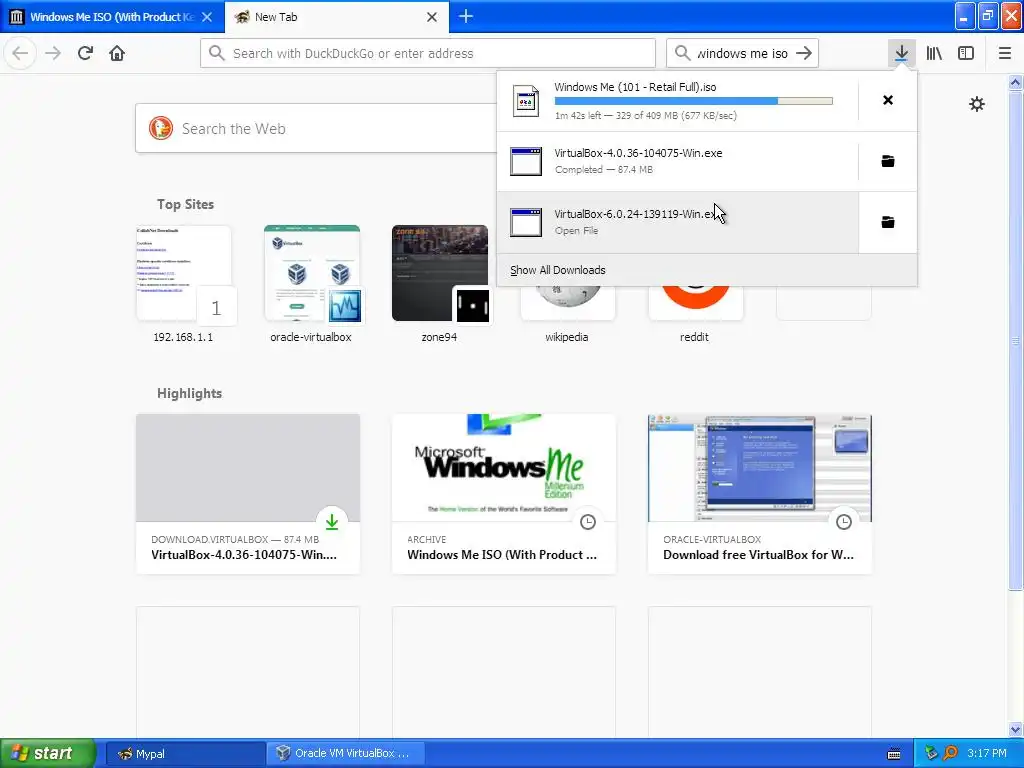The image size is (1024, 768).
Task: Reload the current page
Action: click(x=85, y=53)
